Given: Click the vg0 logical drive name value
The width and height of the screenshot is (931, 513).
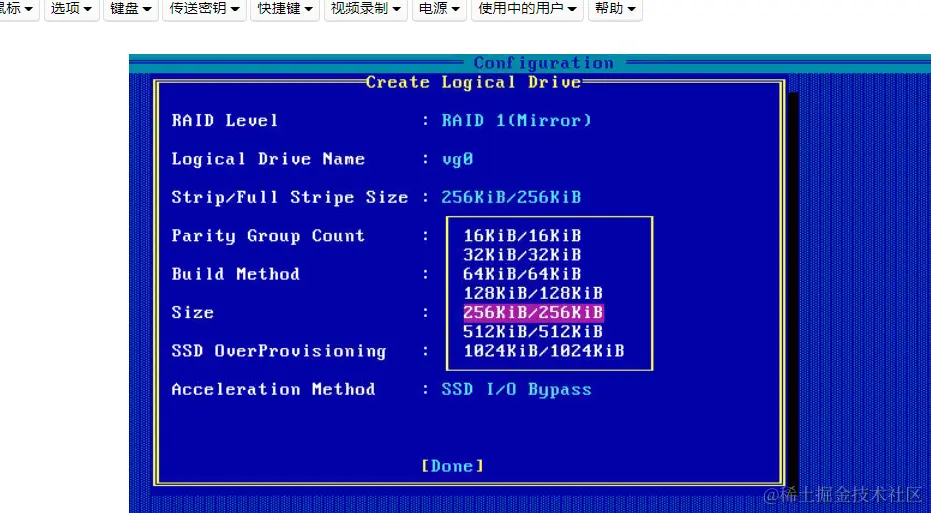Looking at the screenshot, I should point(457,159).
